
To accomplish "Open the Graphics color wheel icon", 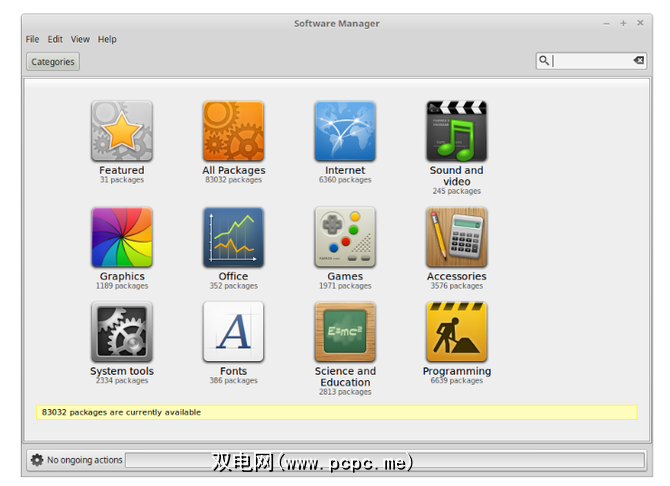I will click(x=122, y=237).
